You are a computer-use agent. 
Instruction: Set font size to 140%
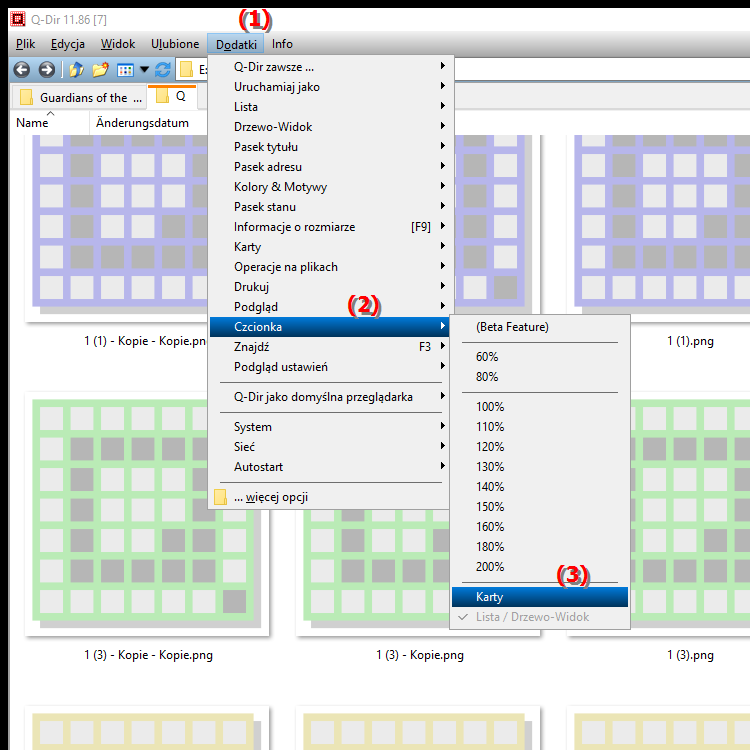click(540, 487)
